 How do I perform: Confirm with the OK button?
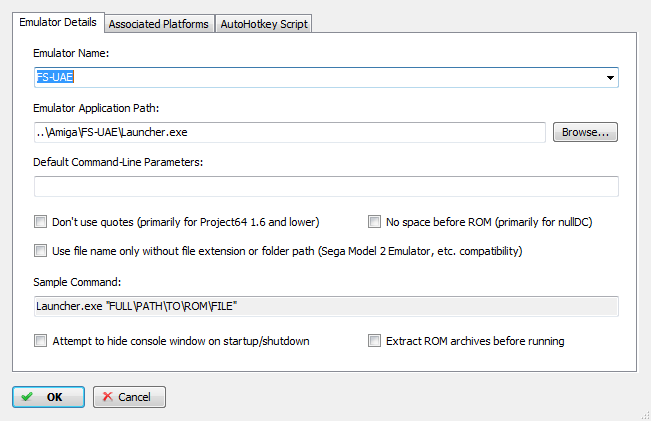49,397
